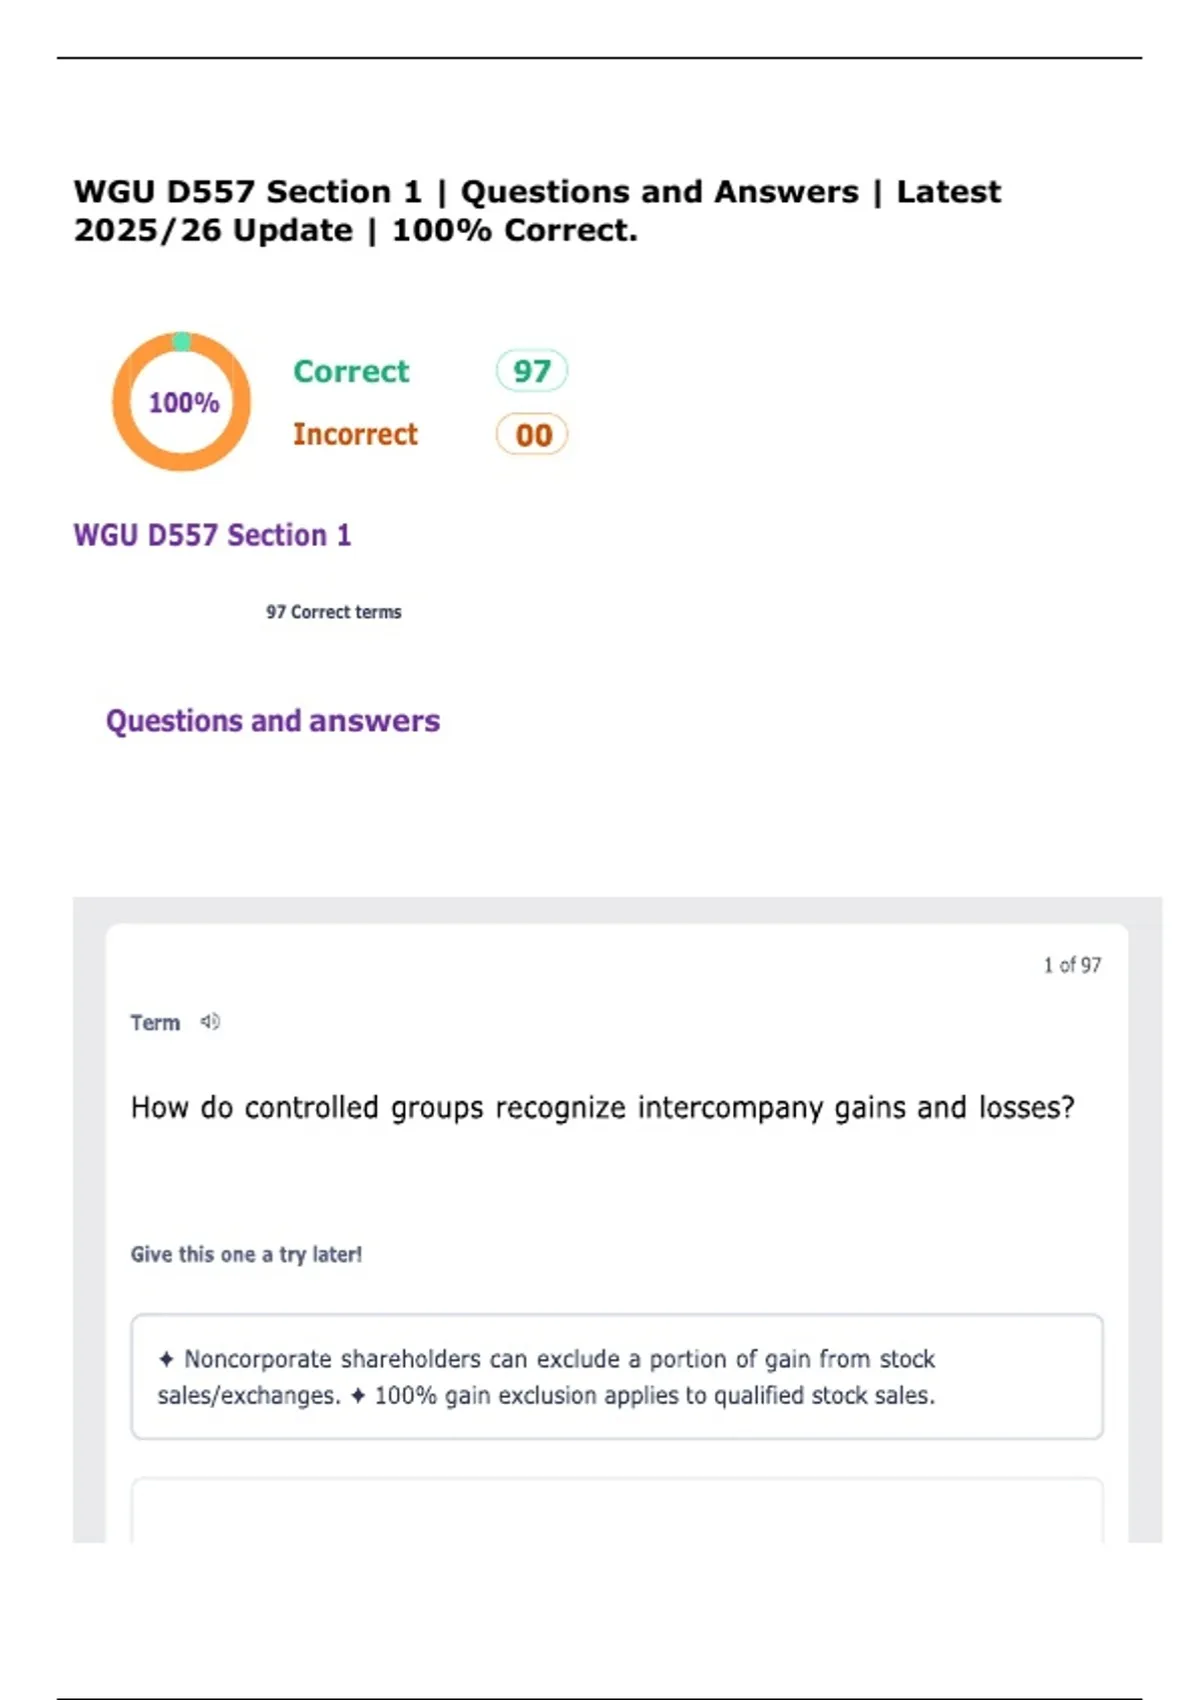1200x1700 pixels.
Task: Open the purple WGU D557 Section 1 heading
Action: (212, 535)
